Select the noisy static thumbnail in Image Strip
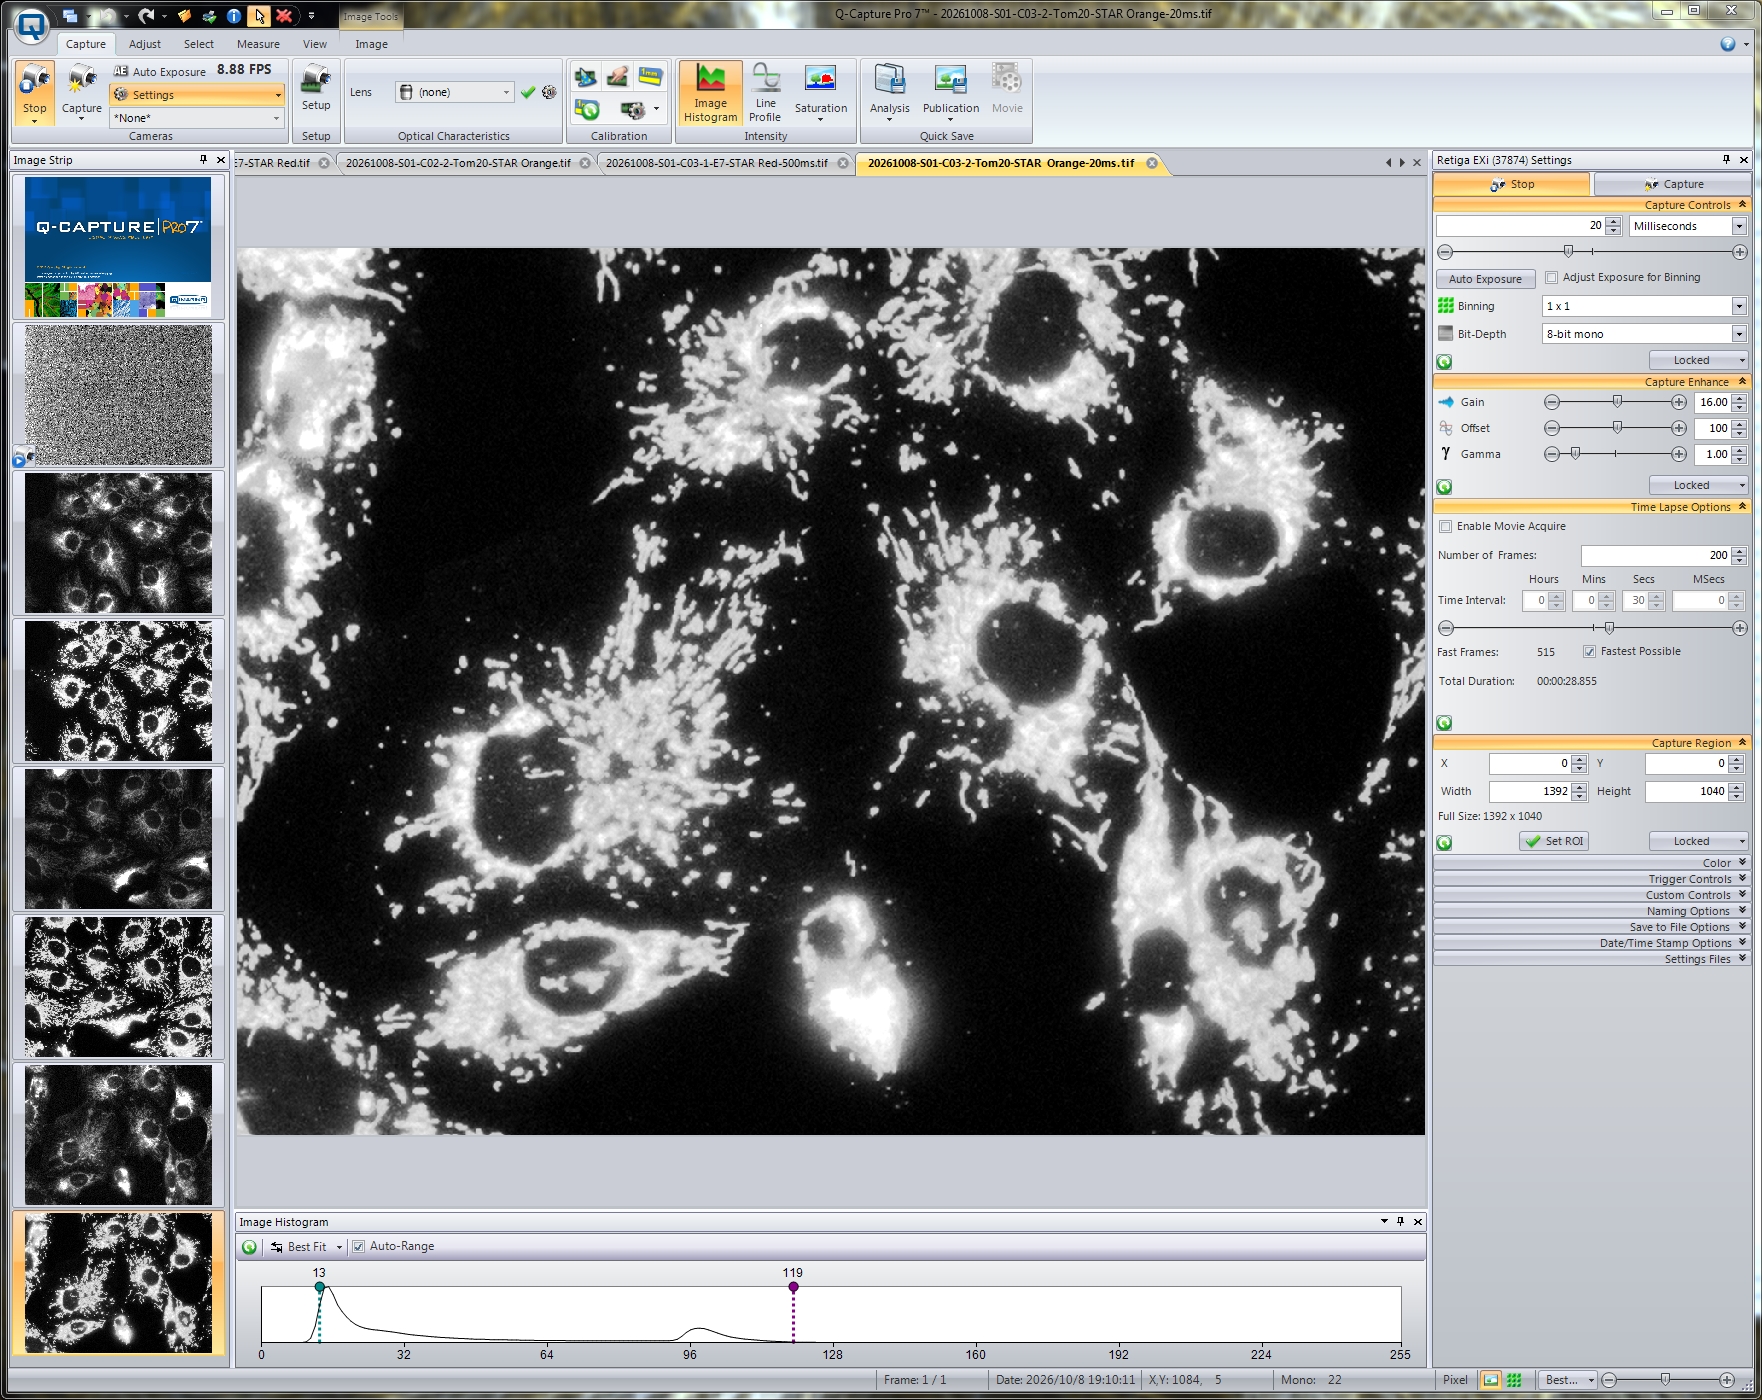Screen dimensions: 1762x1400 click(x=118, y=395)
